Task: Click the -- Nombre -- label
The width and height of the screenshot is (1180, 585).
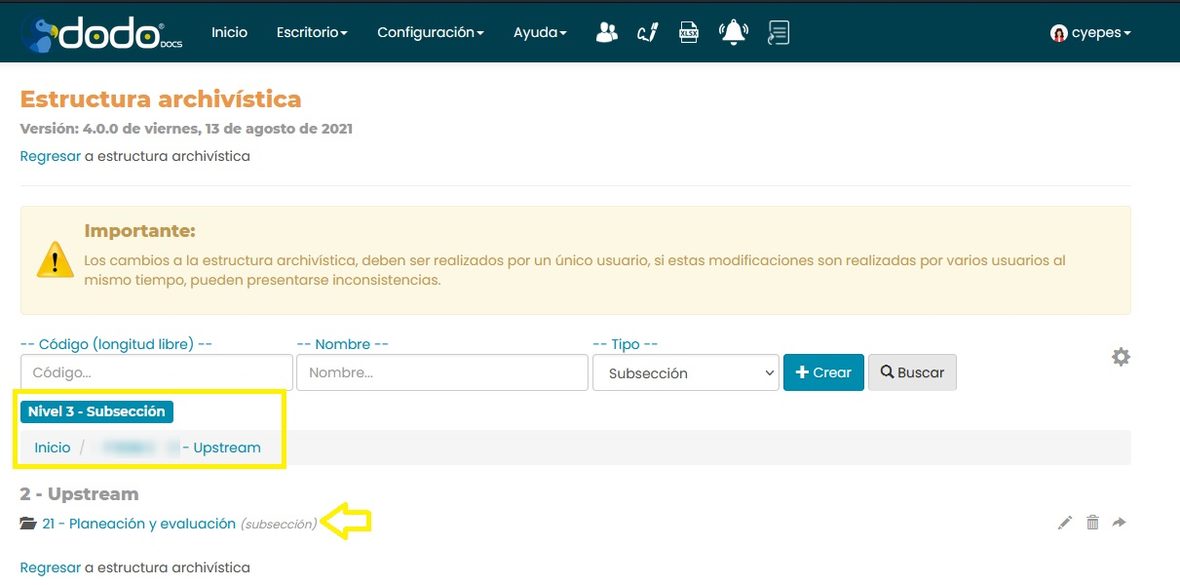Action: pos(342,344)
